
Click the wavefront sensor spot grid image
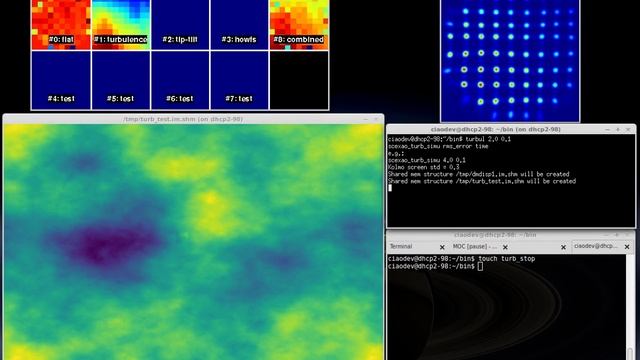coord(510,60)
